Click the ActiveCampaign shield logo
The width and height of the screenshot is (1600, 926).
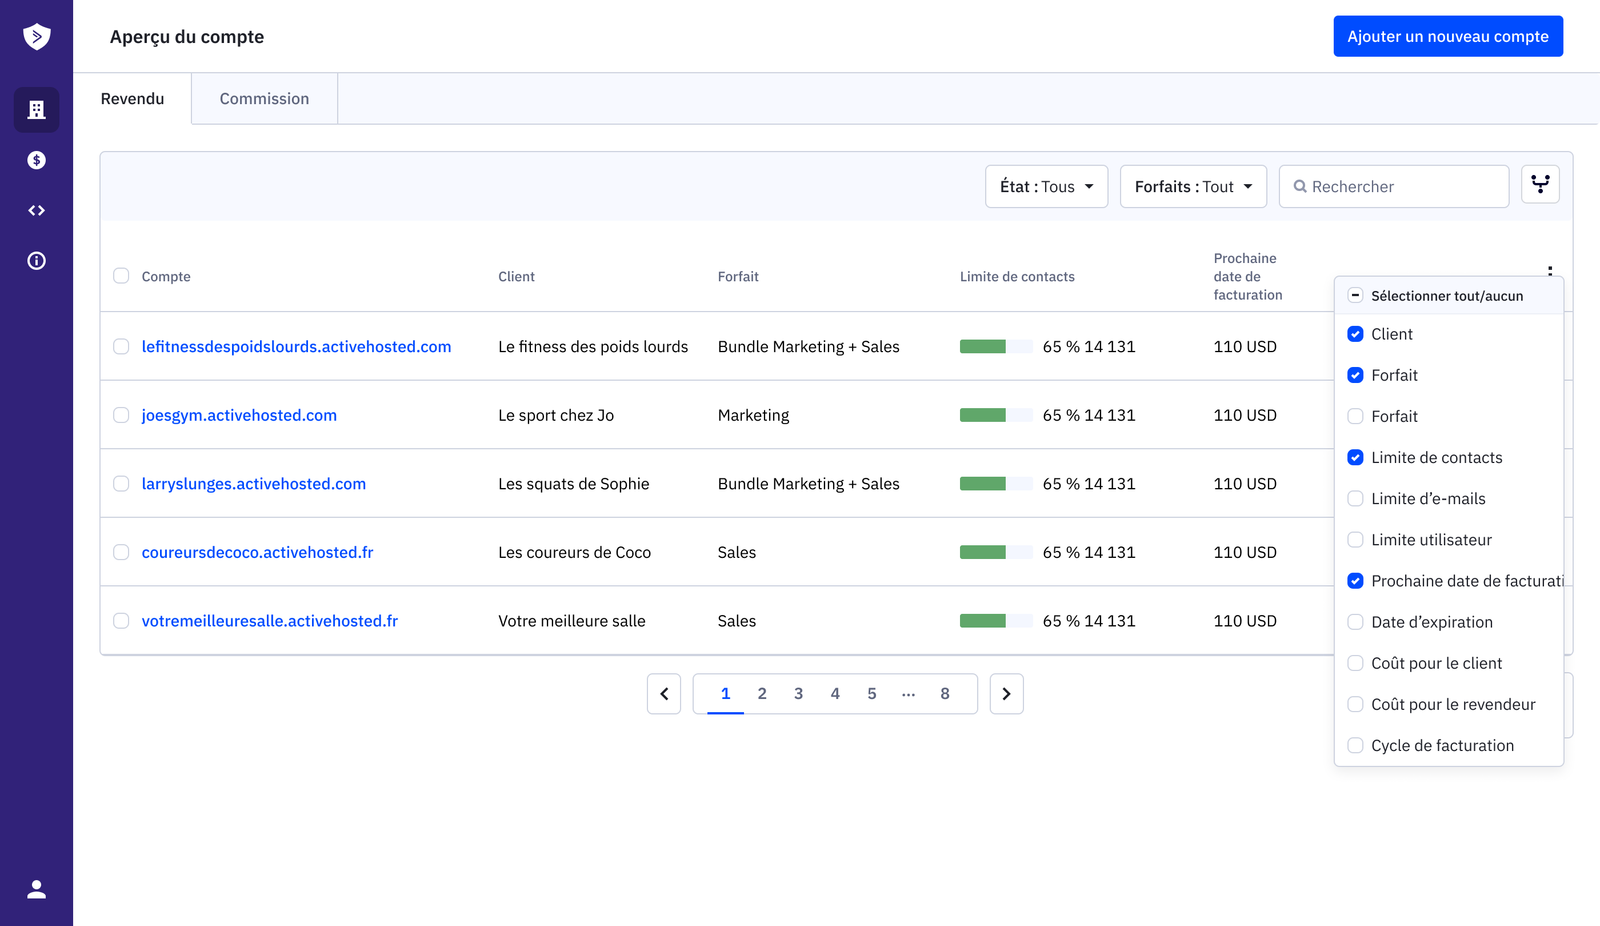(36, 37)
